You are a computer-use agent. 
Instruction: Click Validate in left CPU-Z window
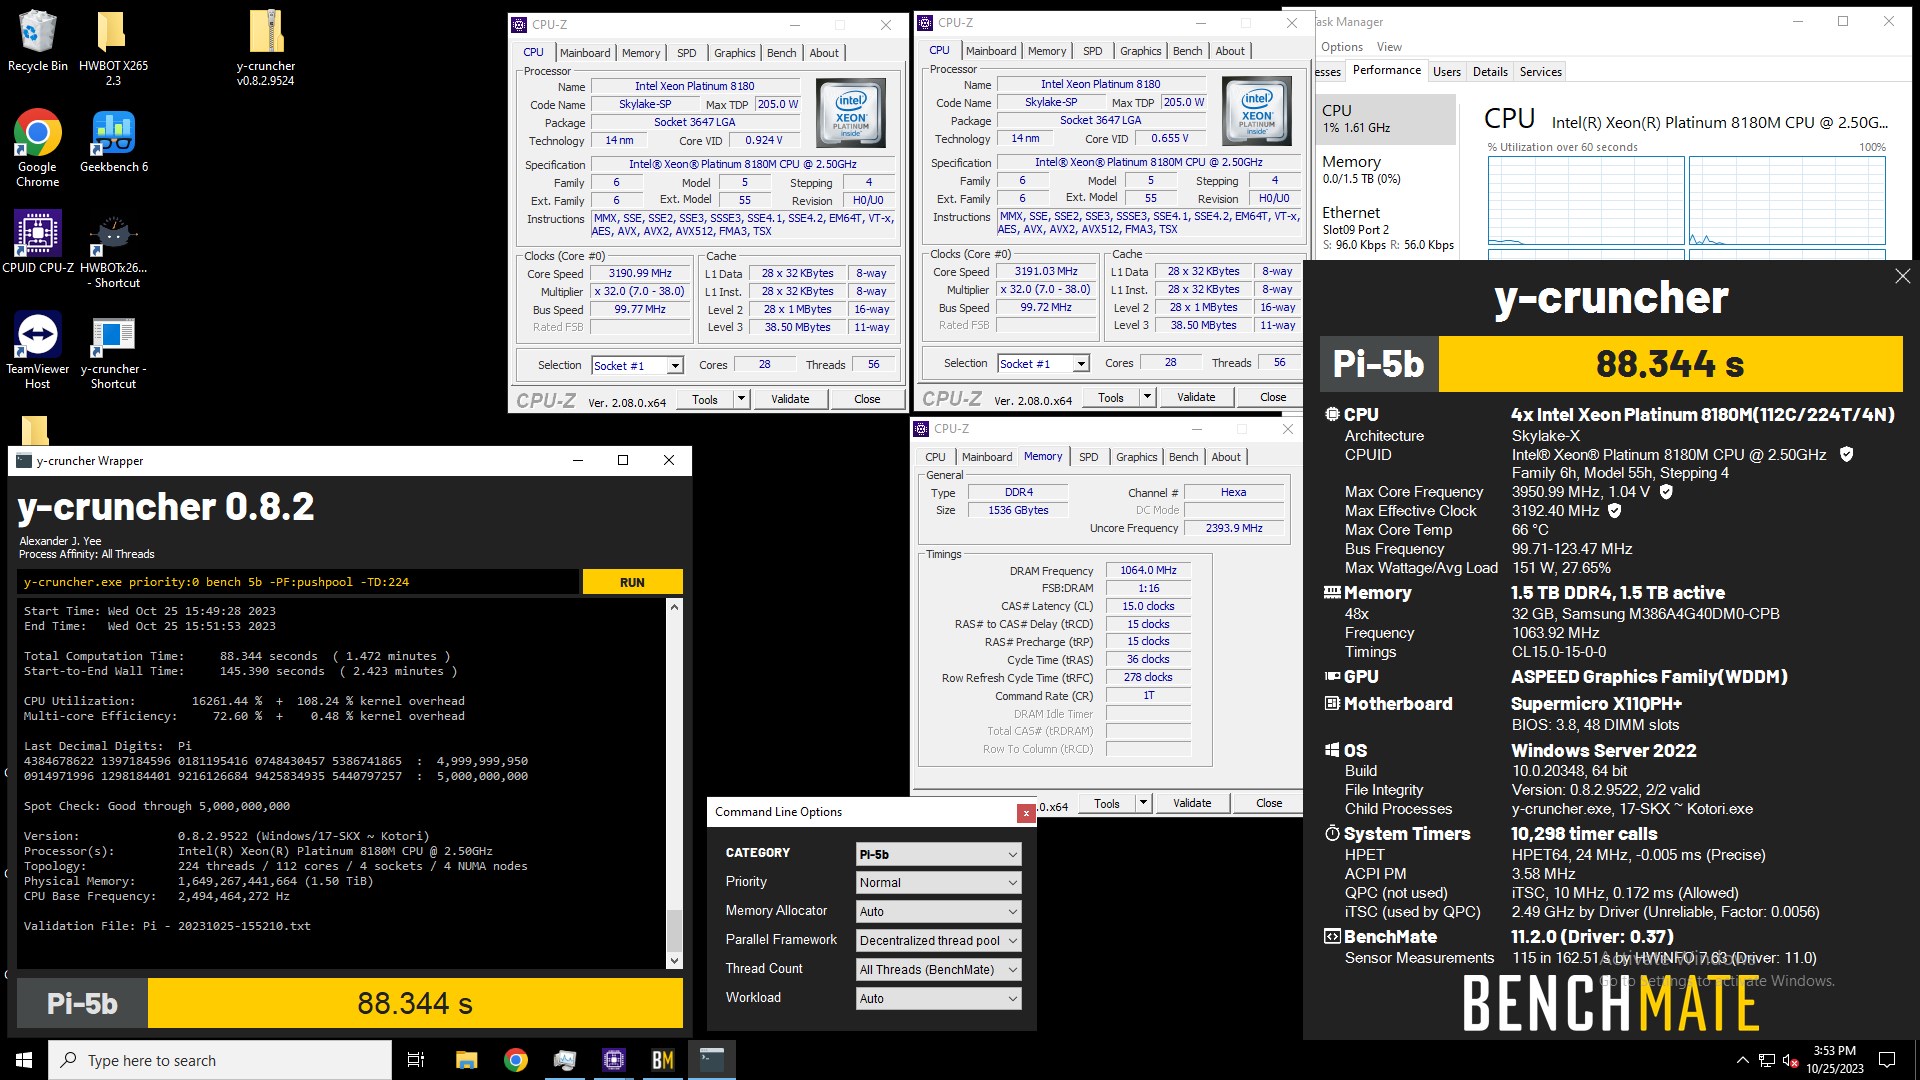click(x=790, y=399)
